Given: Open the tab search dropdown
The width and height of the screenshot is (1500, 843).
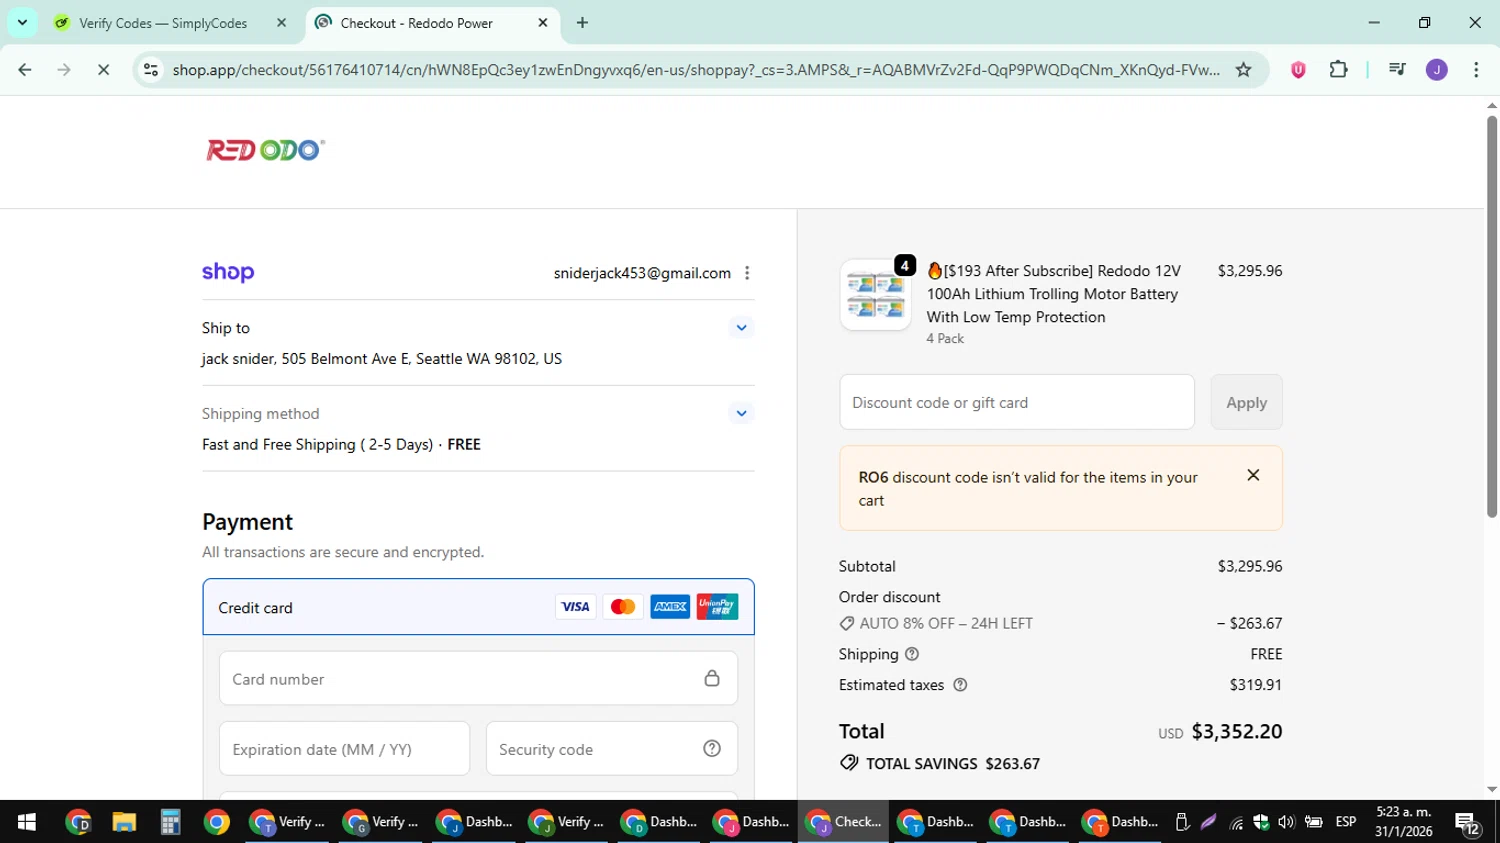Looking at the screenshot, I should tap(22, 23).
